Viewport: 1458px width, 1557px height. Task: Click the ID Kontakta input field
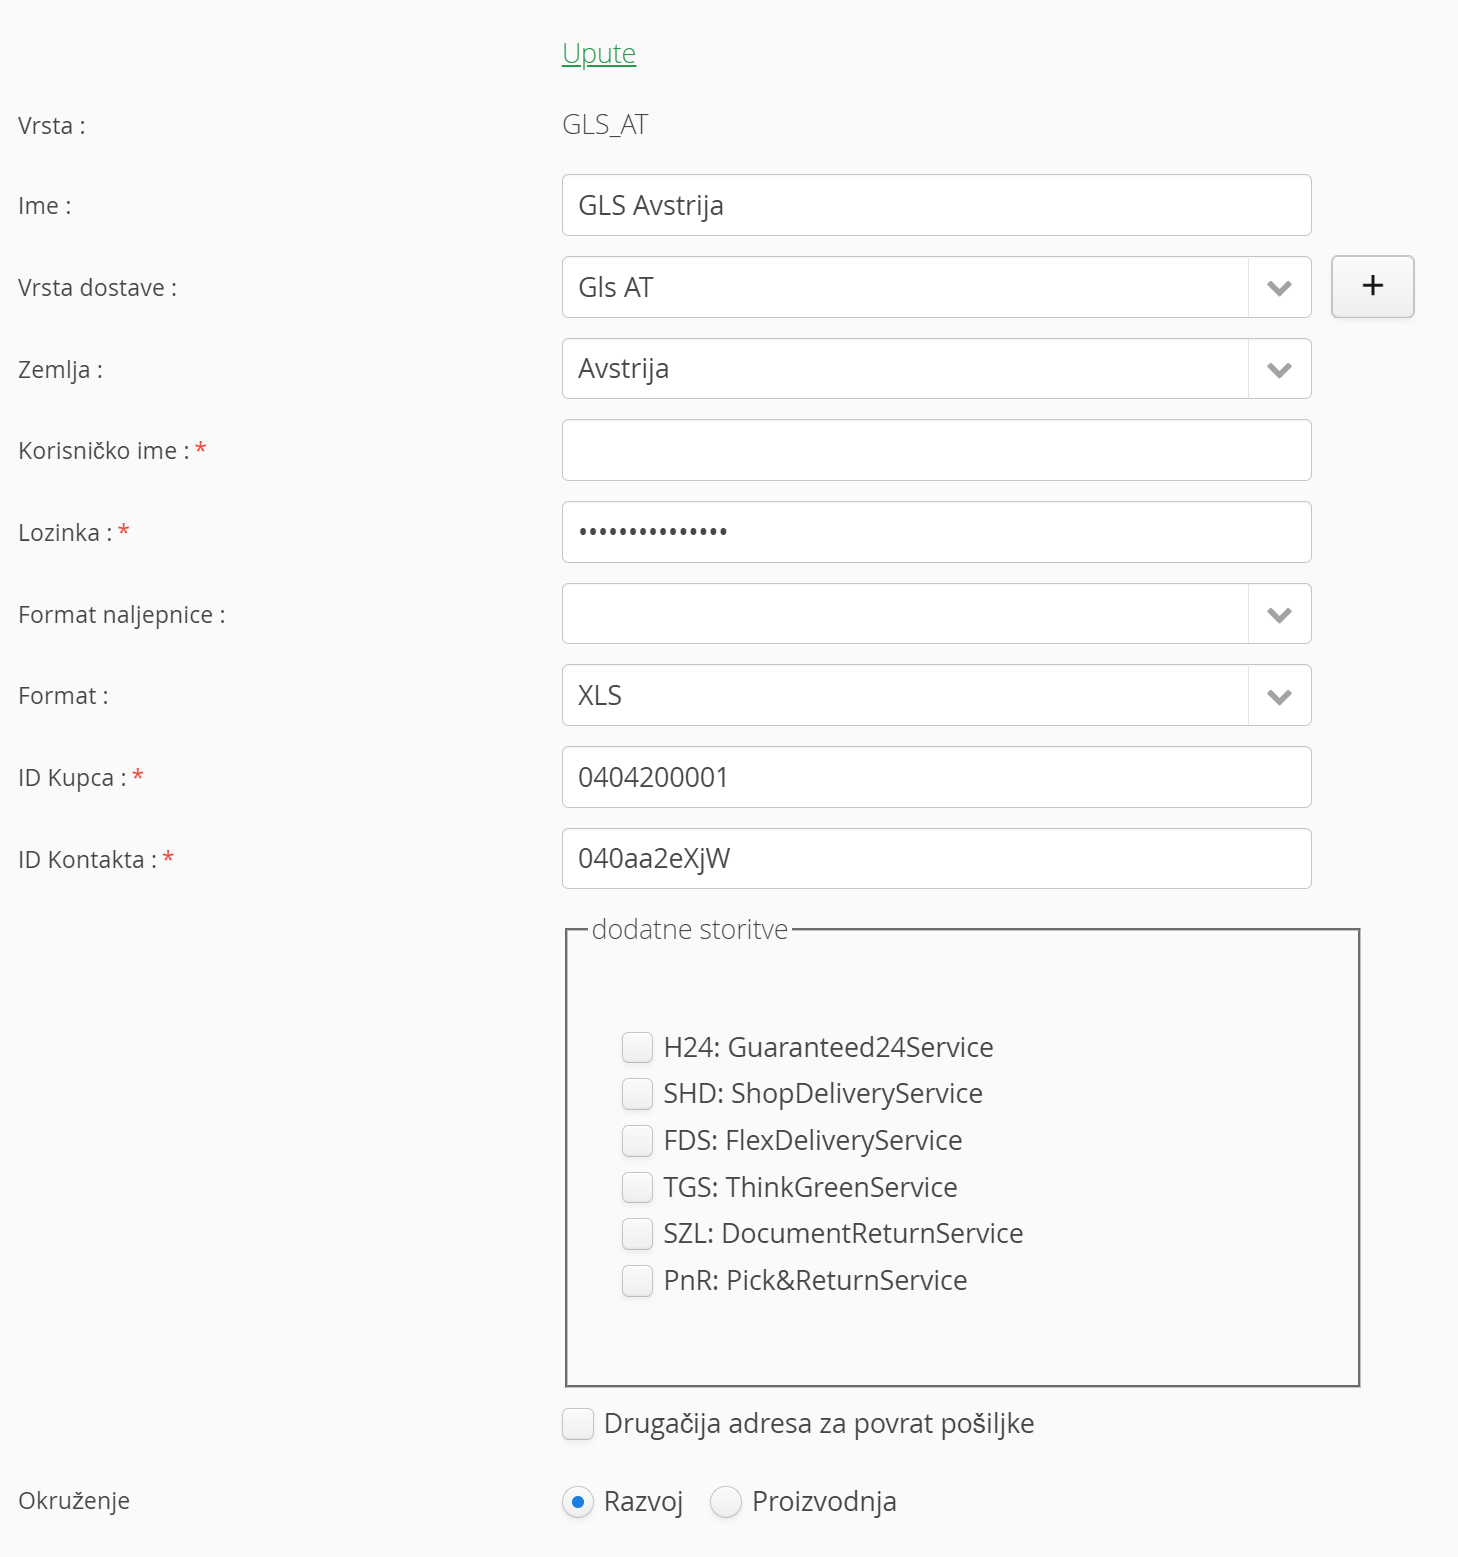click(936, 858)
